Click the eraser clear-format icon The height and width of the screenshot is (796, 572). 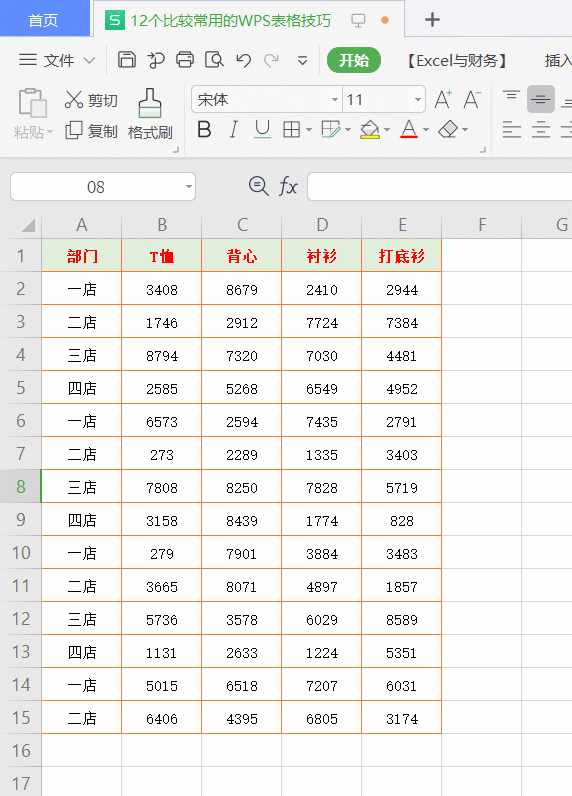coord(448,129)
